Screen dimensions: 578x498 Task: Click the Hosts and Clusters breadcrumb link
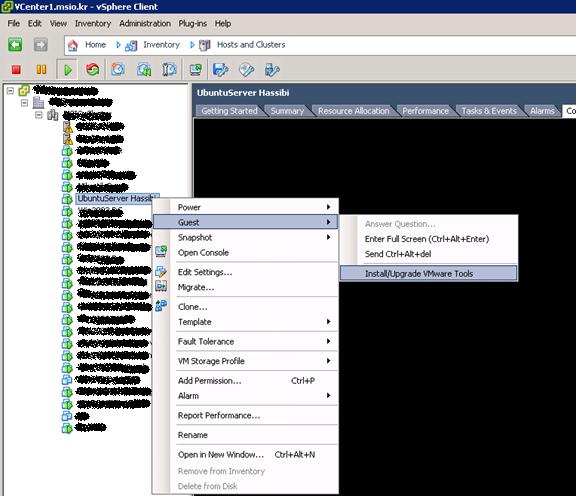point(251,45)
